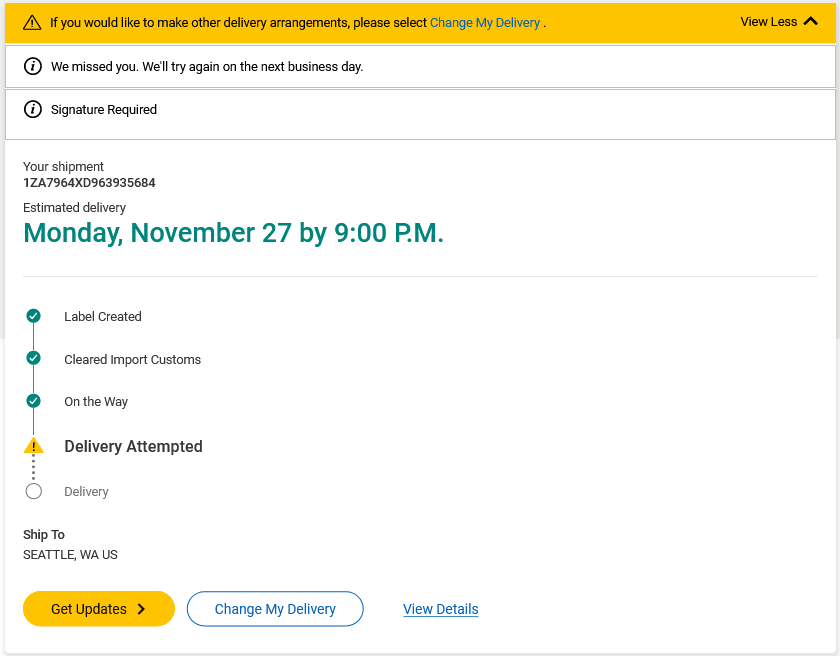Click the SEATTLE, WA US ship-to address
This screenshot has height=656, width=840.
(x=70, y=555)
